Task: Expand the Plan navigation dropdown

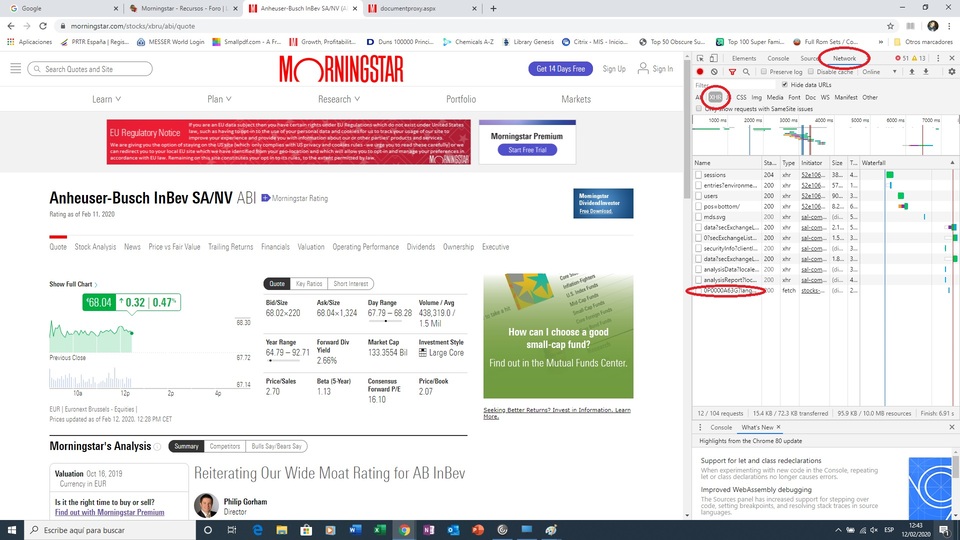Action: coord(219,99)
